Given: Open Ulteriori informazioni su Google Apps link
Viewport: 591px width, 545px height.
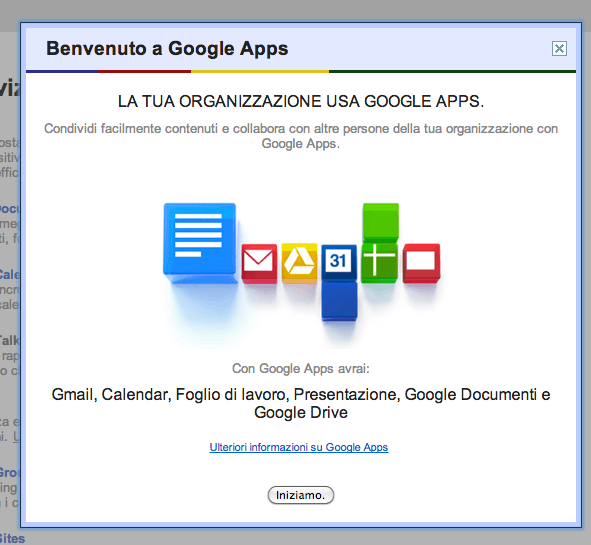Looking at the screenshot, I should [299, 447].
